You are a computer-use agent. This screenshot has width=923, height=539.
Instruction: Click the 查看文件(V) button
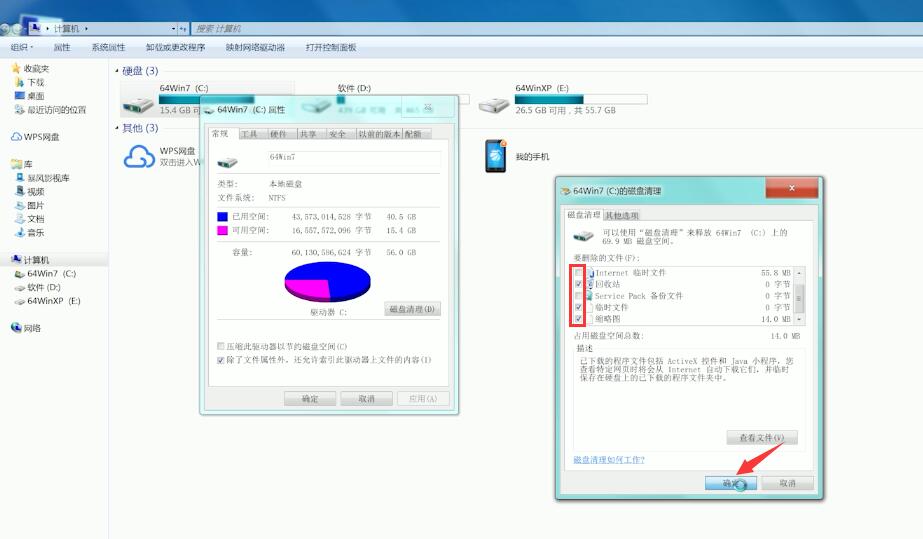click(x=762, y=438)
